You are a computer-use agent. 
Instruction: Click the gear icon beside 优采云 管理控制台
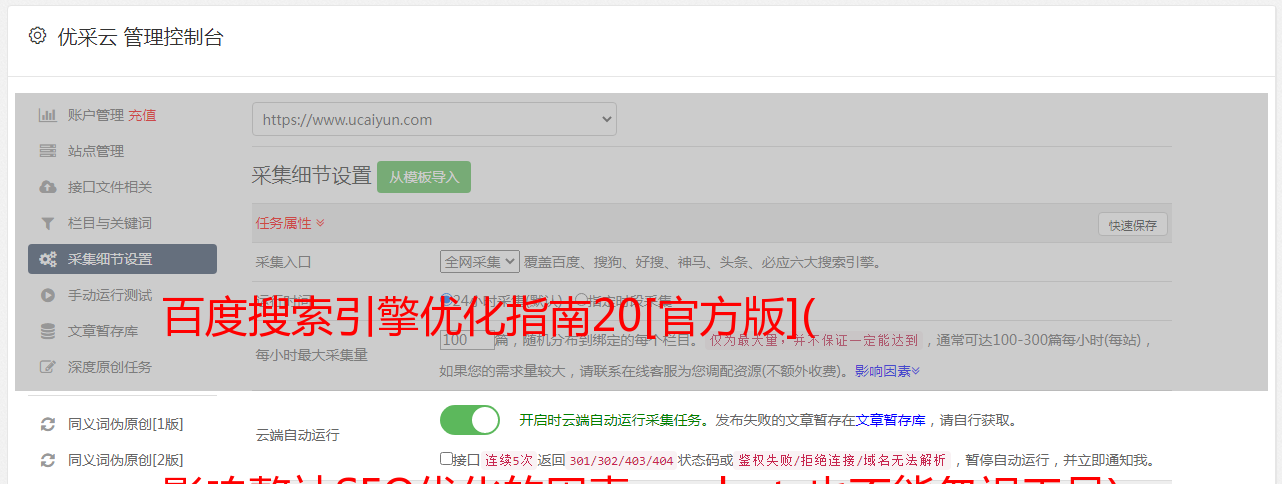tap(37, 36)
